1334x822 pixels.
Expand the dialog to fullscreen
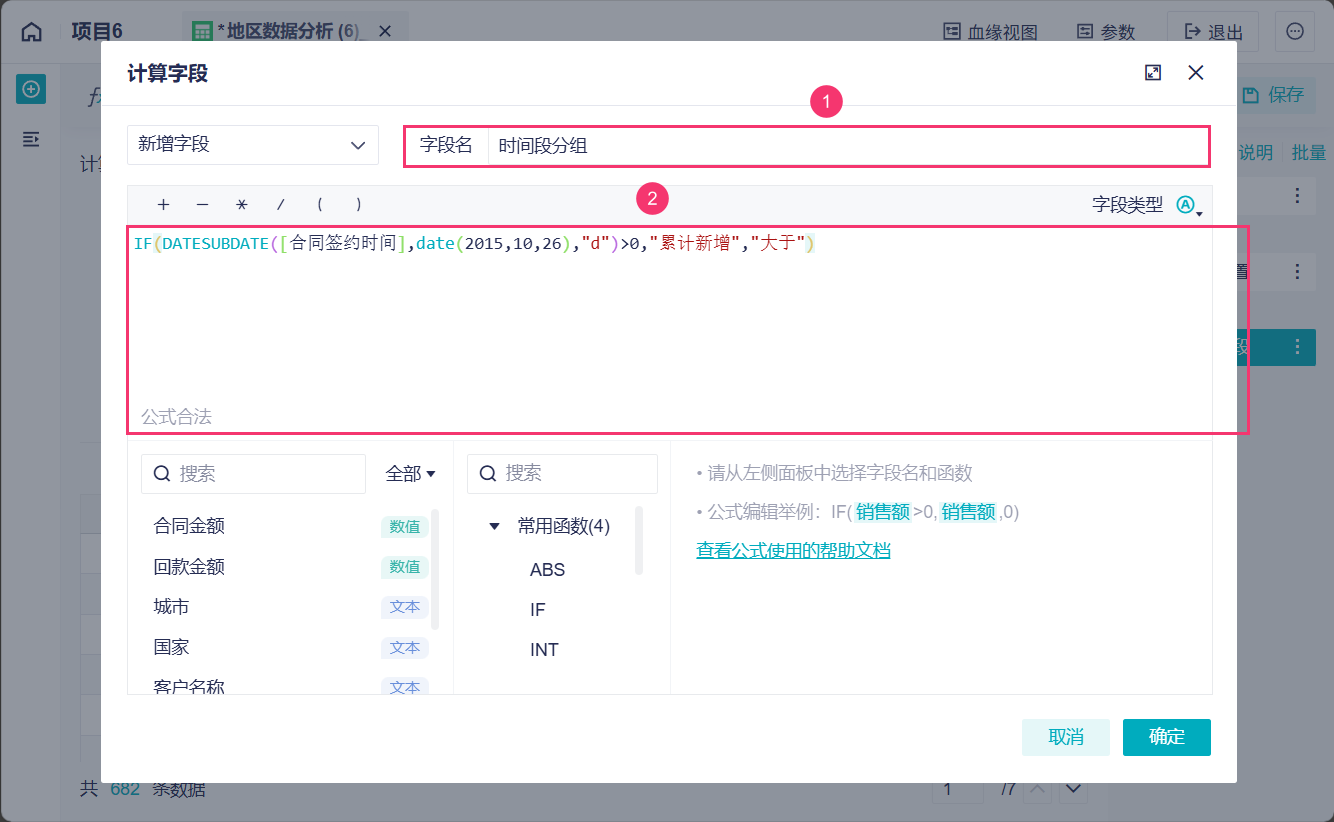[x=1154, y=72]
